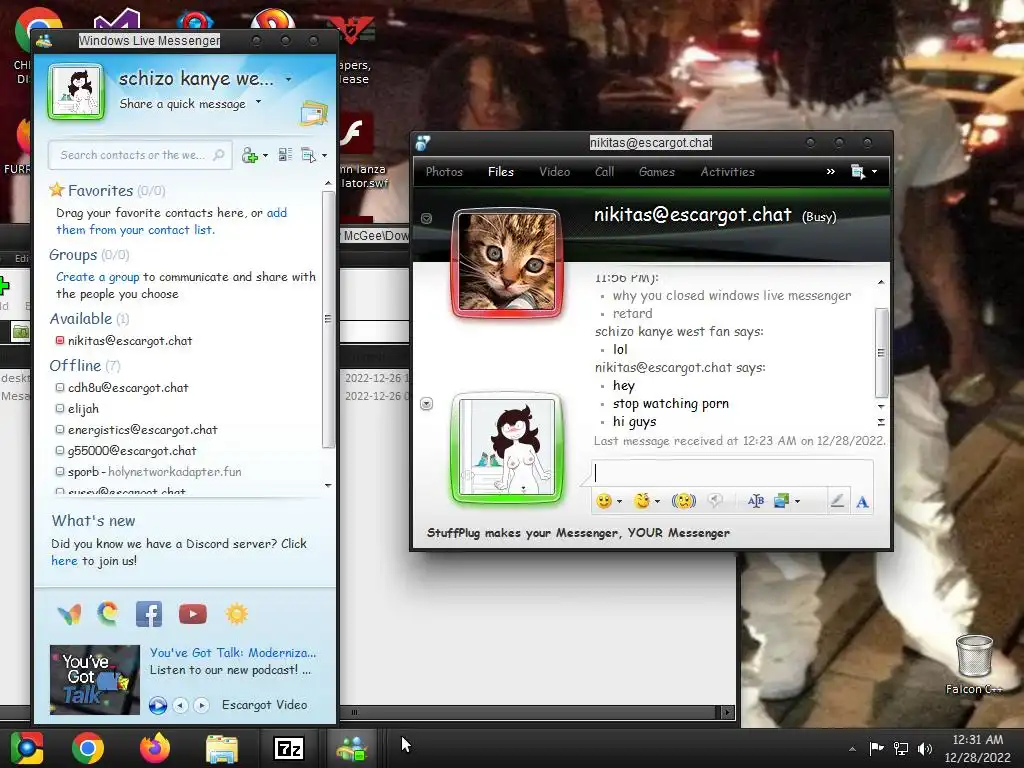The width and height of the screenshot is (1024, 768).
Task: Click the background picture icon in chat toolbar
Action: coord(781,501)
